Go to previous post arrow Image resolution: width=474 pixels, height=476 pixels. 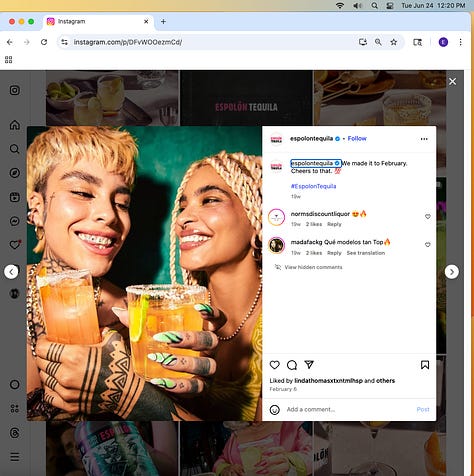pyautogui.click(x=11, y=272)
